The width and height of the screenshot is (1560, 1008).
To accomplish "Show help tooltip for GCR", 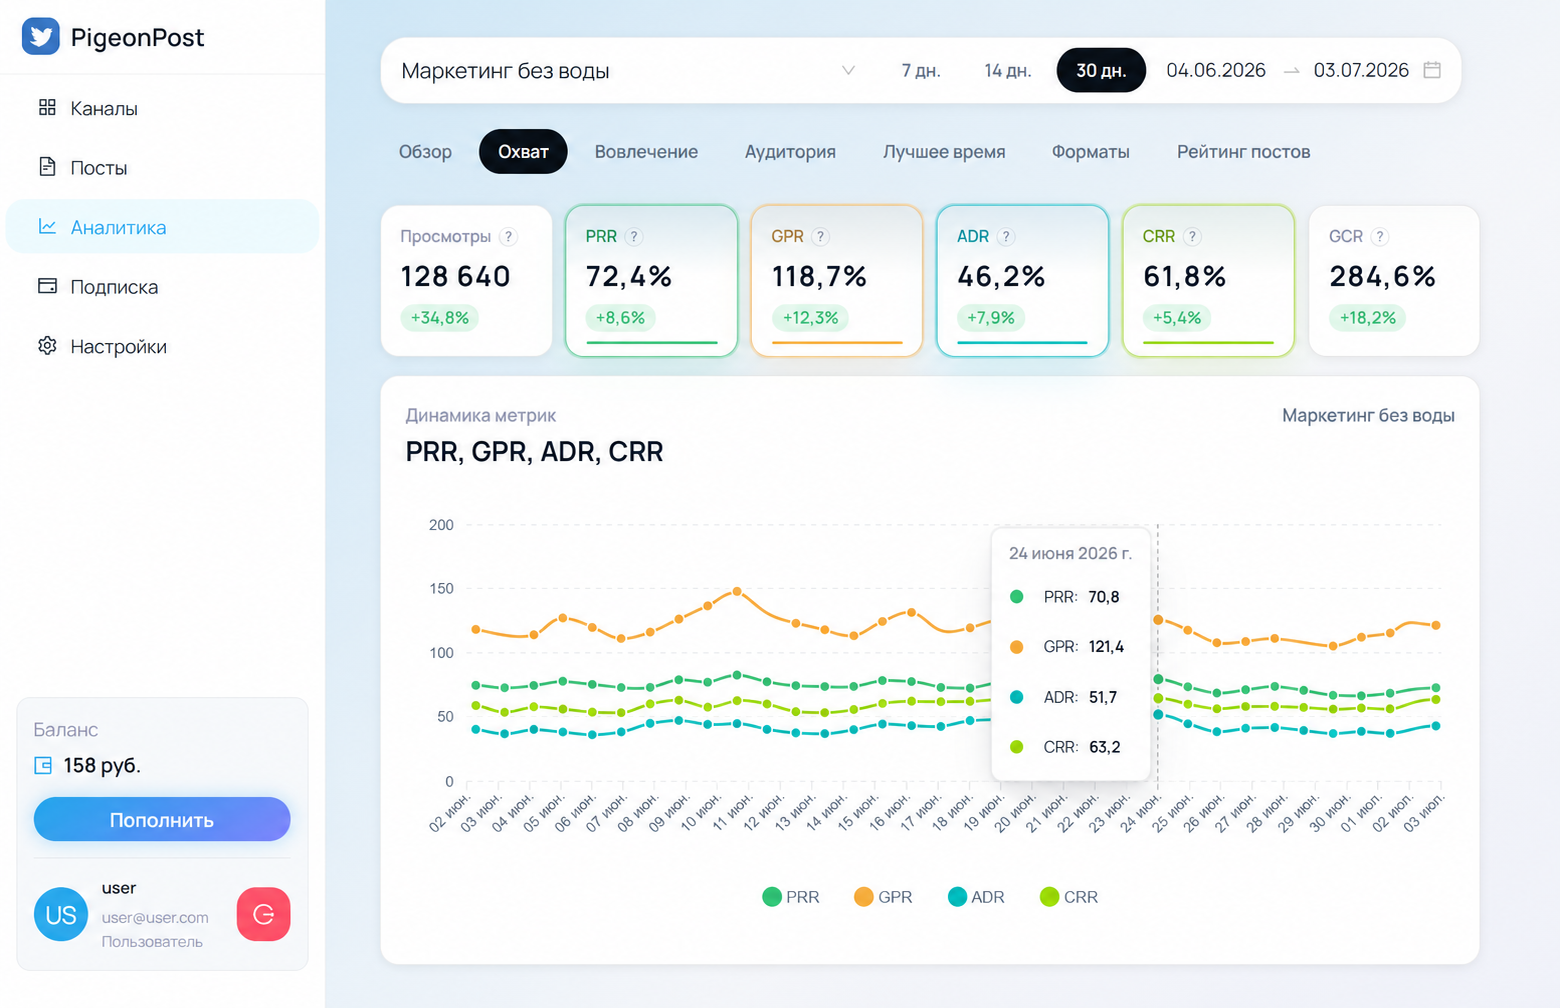I will click(x=1380, y=237).
